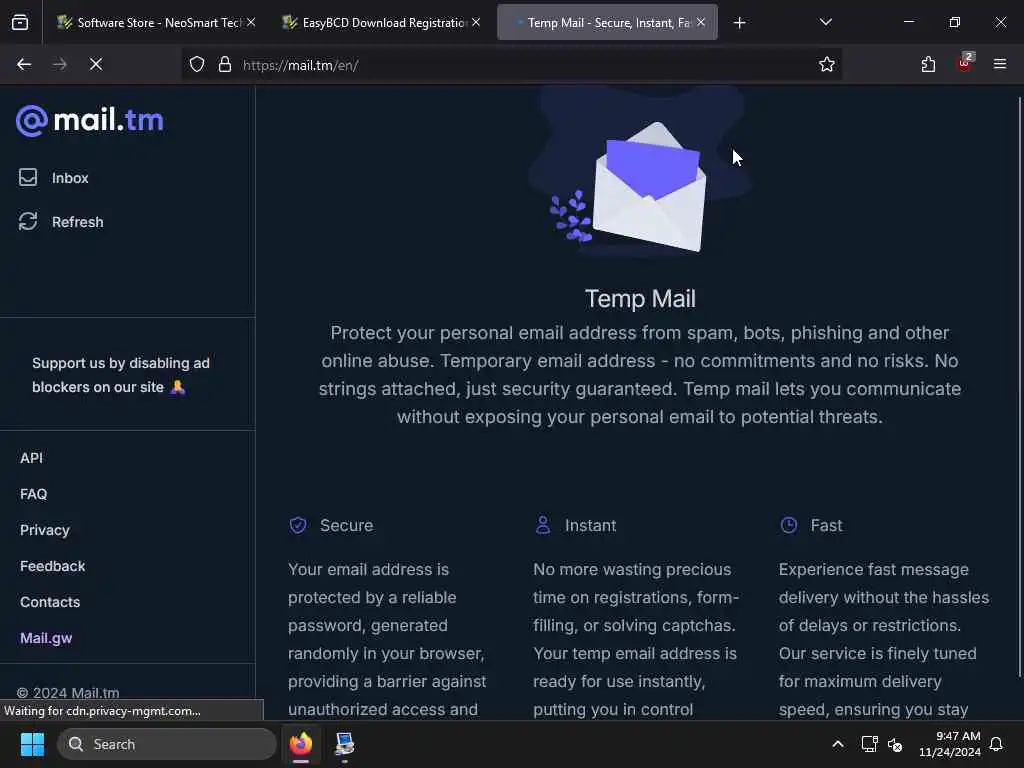Open the network status tray icon
Image resolution: width=1024 pixels, height=768 pixels.
click(x=869, y=744)
